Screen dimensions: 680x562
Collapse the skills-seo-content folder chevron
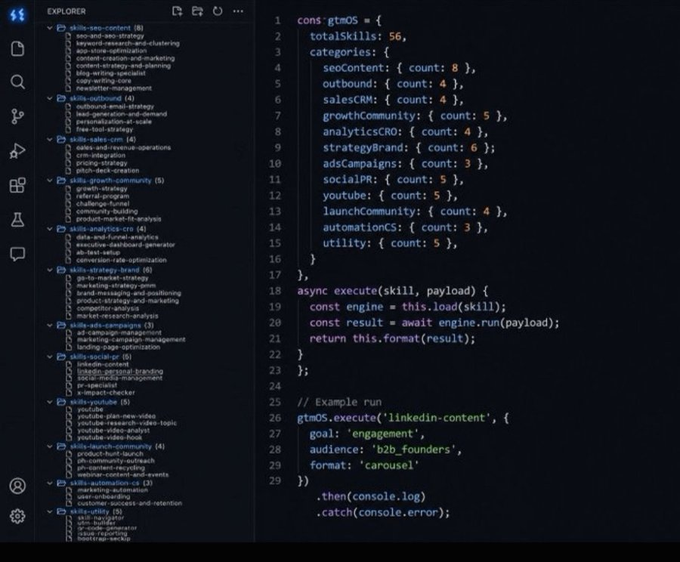tap(50, 28)
